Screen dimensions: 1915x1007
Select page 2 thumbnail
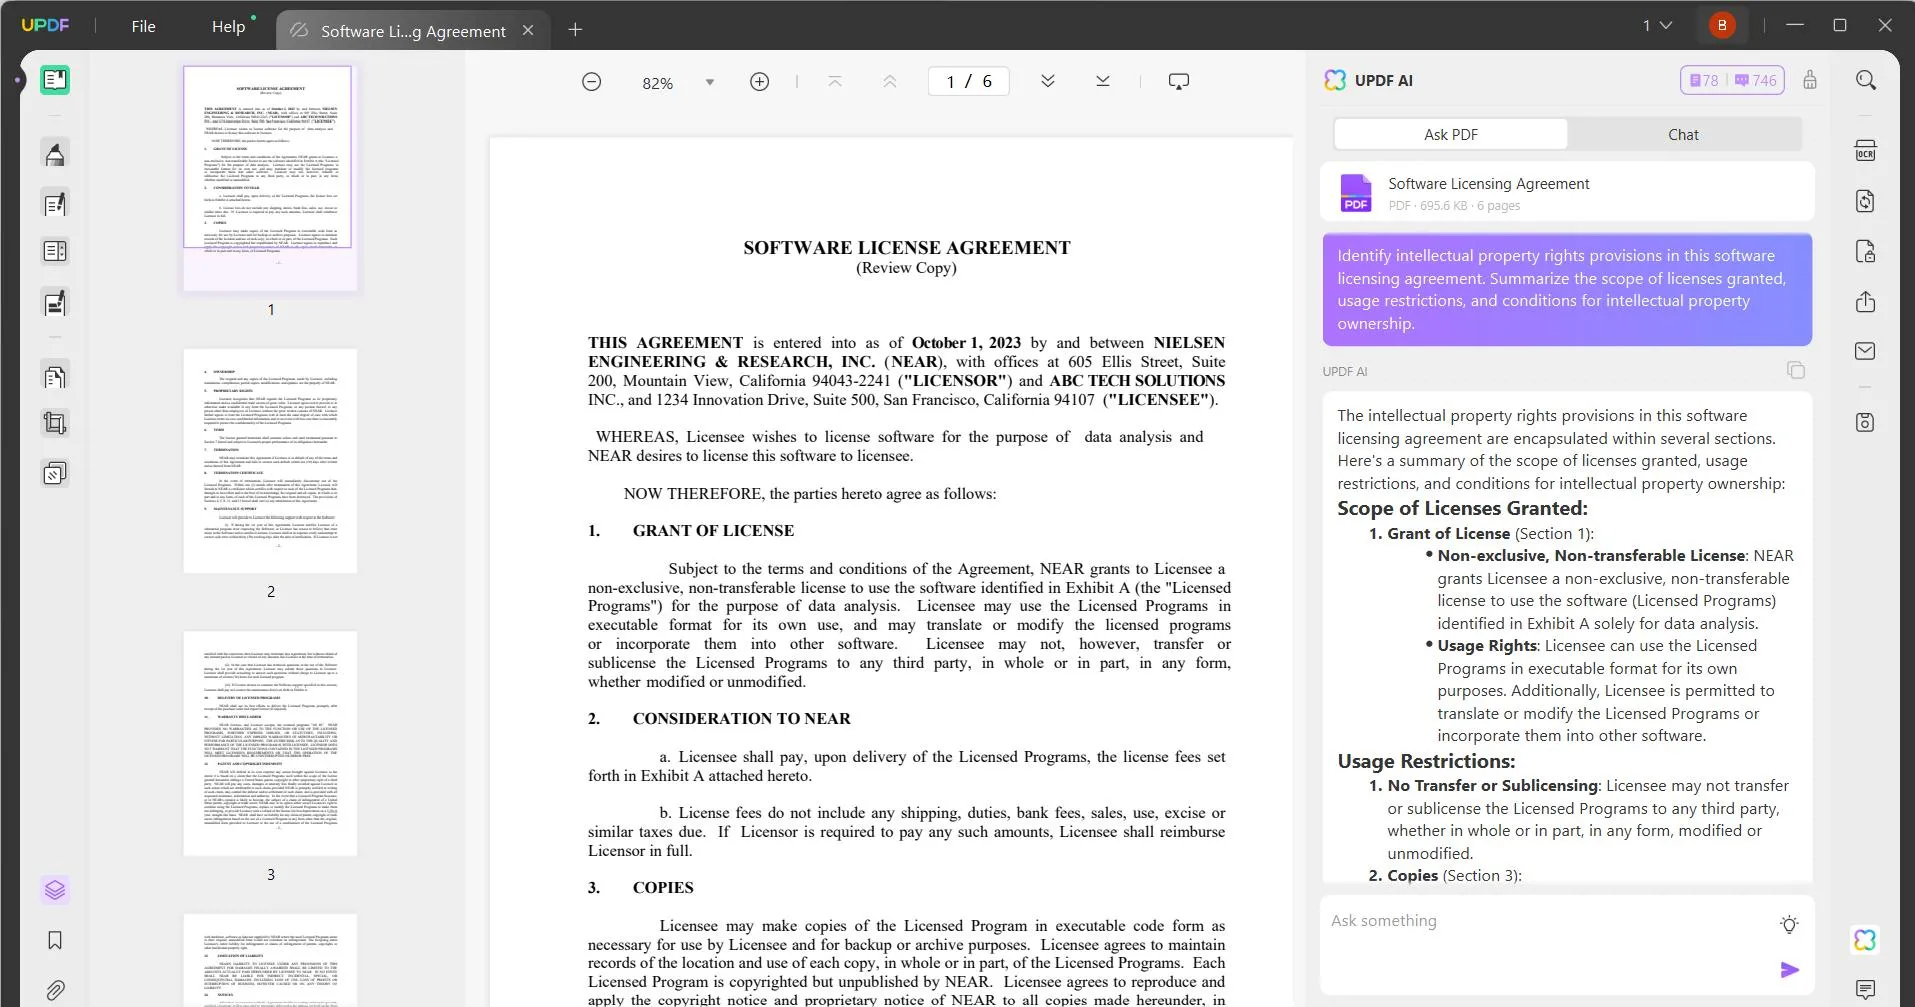[270, 461]
